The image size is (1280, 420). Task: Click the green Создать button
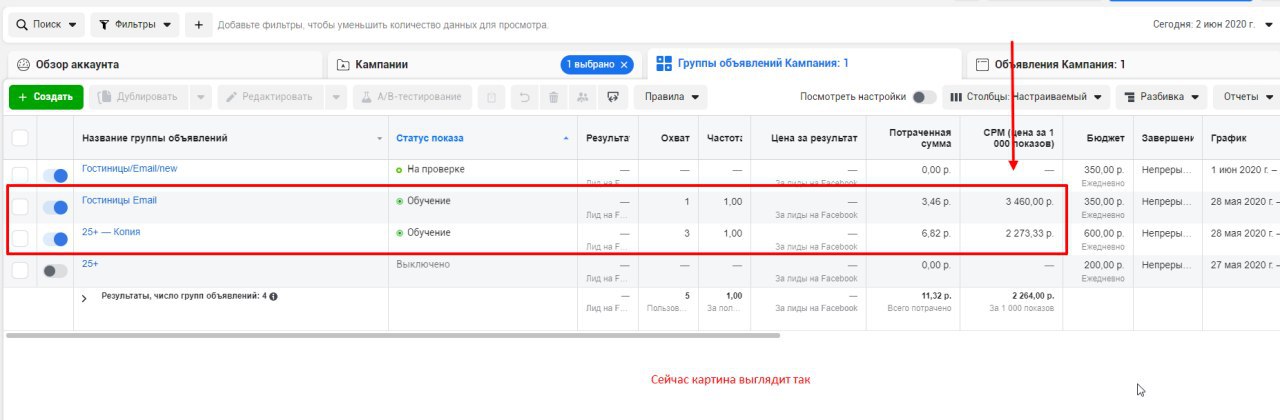(46, 97)
